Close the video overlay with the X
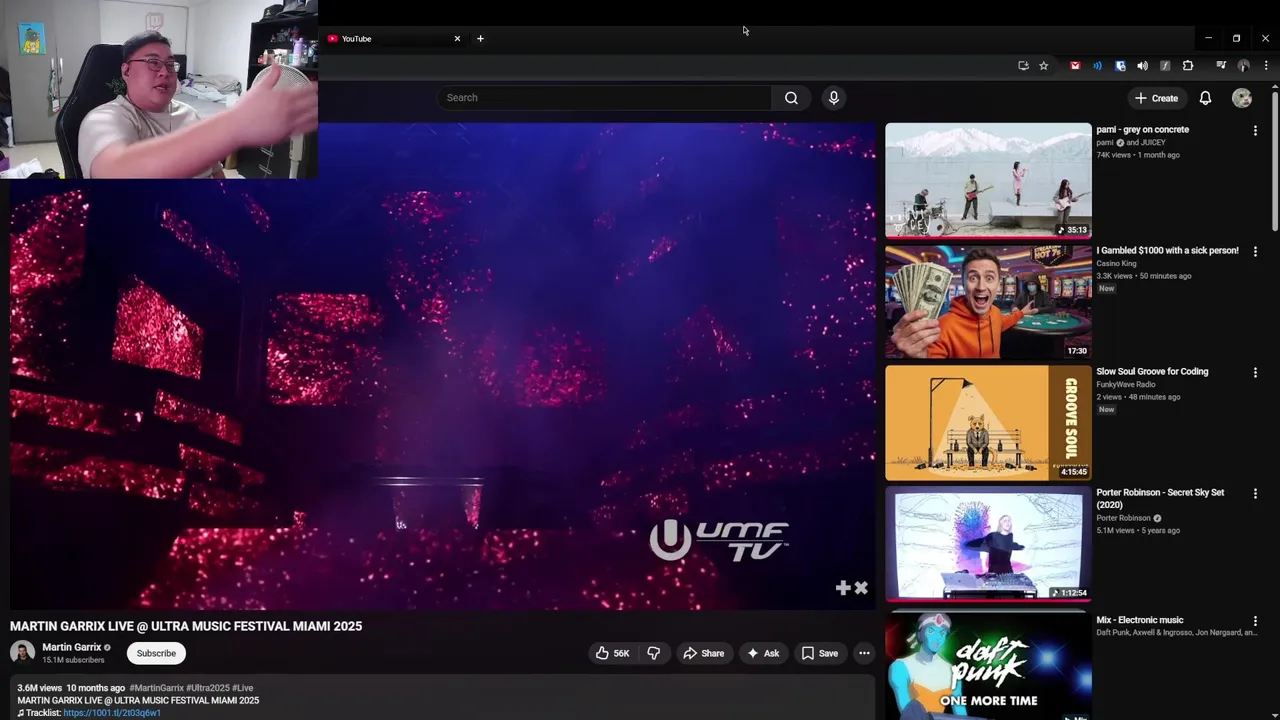Viewport: 1280px width, 720px height. pos(861,588)
